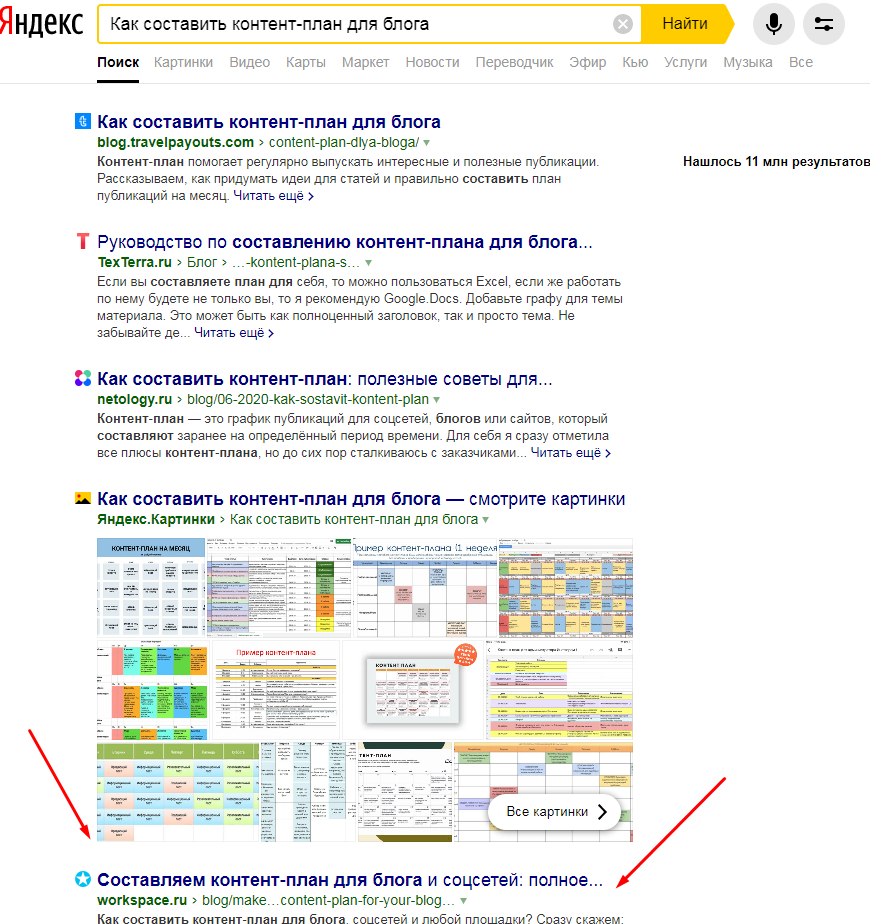The height and width of the screenshot is (924, 870).
Task: Open the travelpayouts result favicon
Action: pyautogui.click(x=83, y=121)
